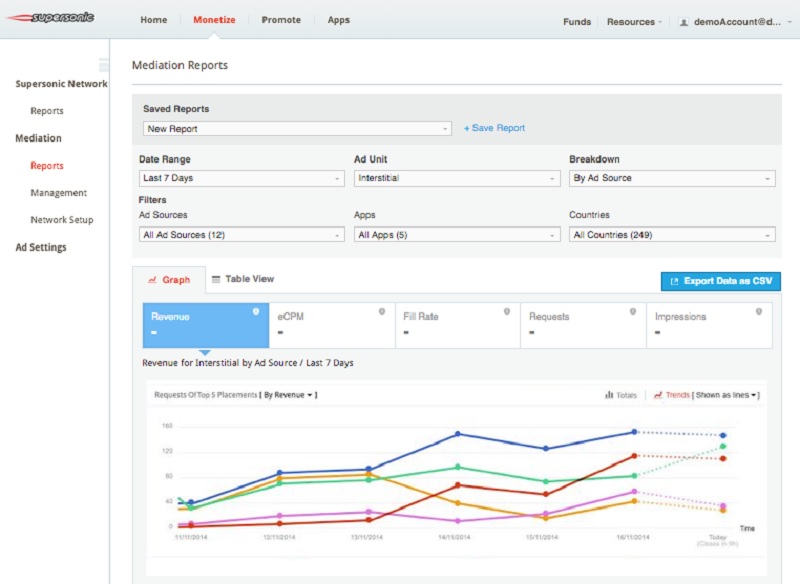800x584 pixels.
Task: Click the export icon in the CSV button
Action: [x=674, y=281]
